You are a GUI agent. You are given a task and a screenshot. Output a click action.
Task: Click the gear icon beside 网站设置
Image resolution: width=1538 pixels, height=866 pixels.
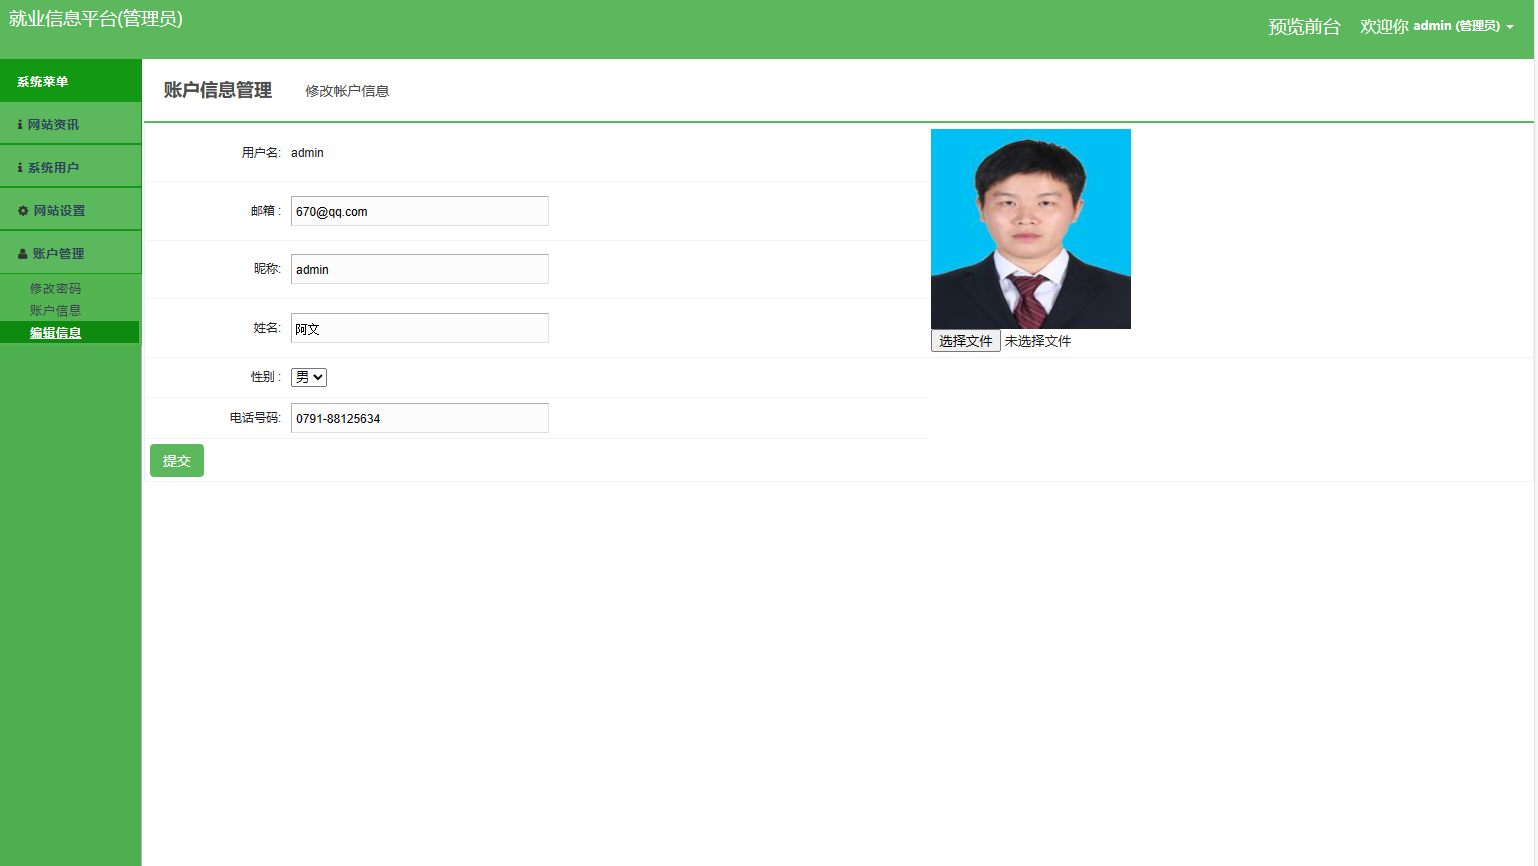point(23,211)
